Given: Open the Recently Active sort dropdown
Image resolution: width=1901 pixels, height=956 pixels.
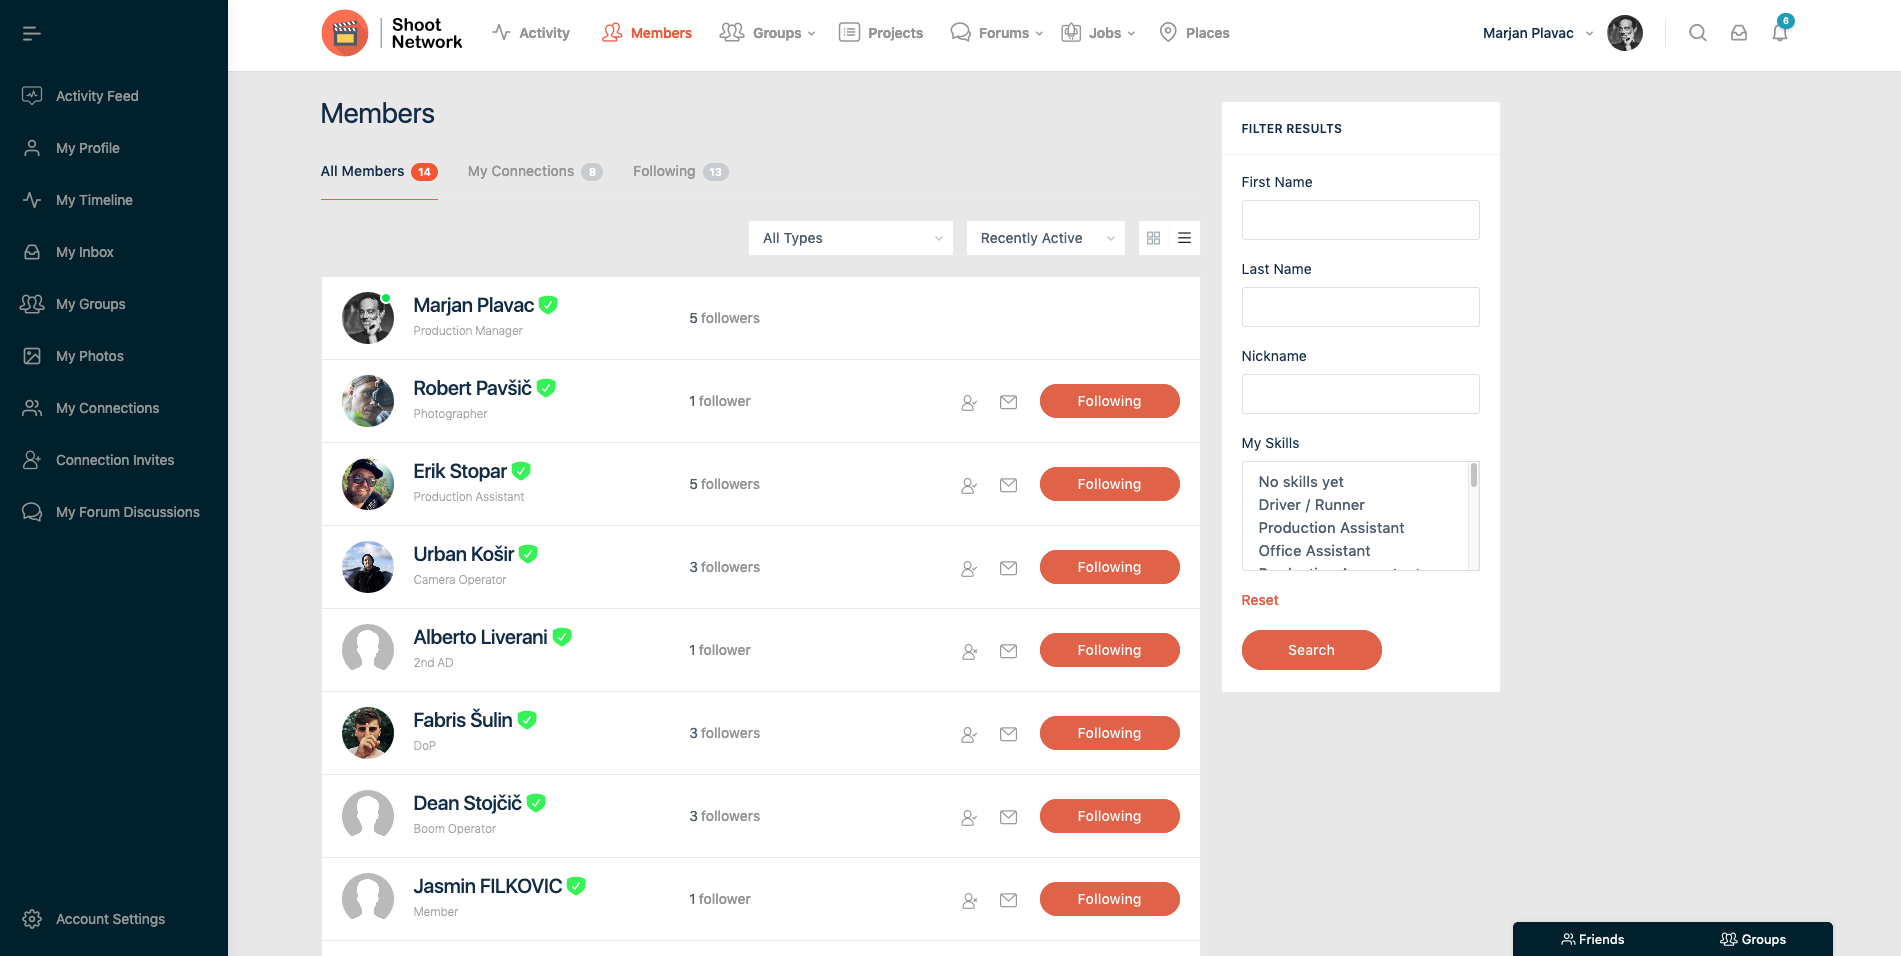Looking at the screenshot, I should pos(1045,238).
